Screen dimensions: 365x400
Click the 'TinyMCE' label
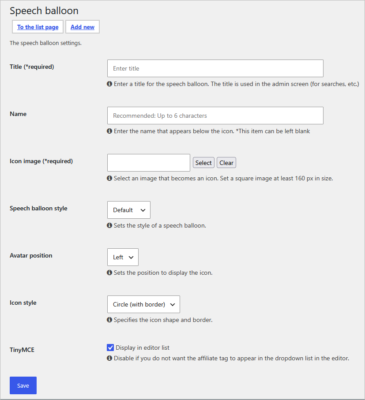22,350
